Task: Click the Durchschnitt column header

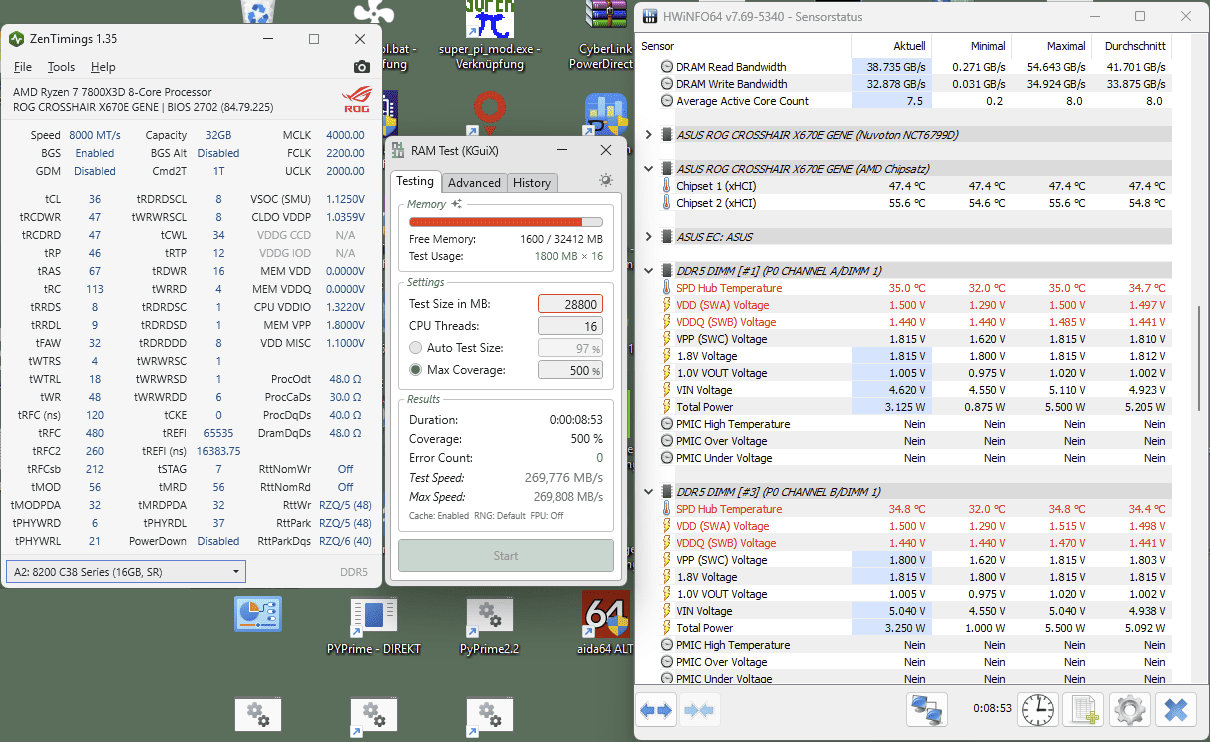Action: pos(1131,46)
